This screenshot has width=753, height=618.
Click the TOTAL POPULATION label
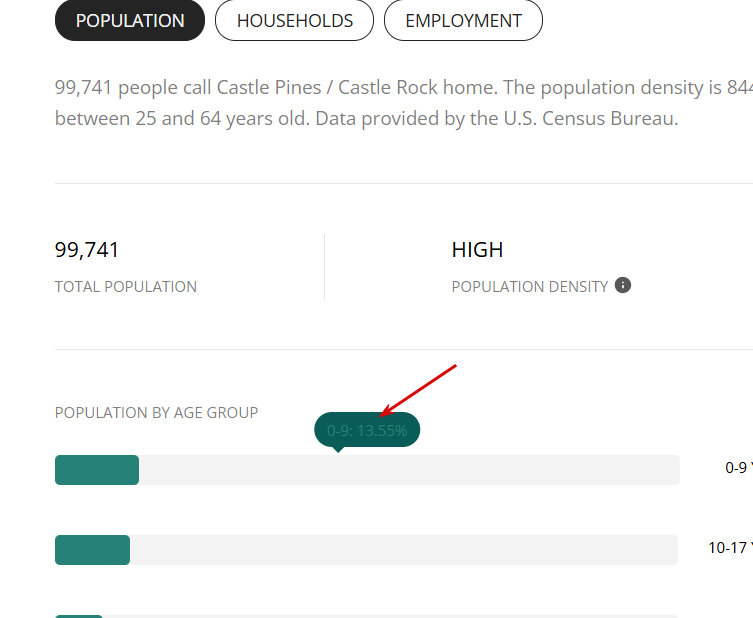(126, 287)
